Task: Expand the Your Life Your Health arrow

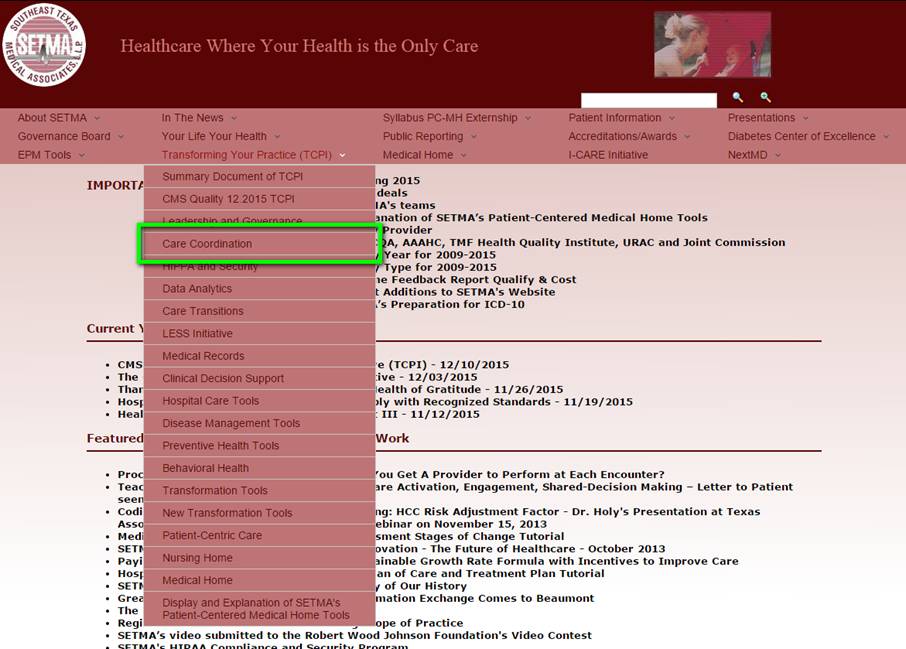Action: [277, 136]
